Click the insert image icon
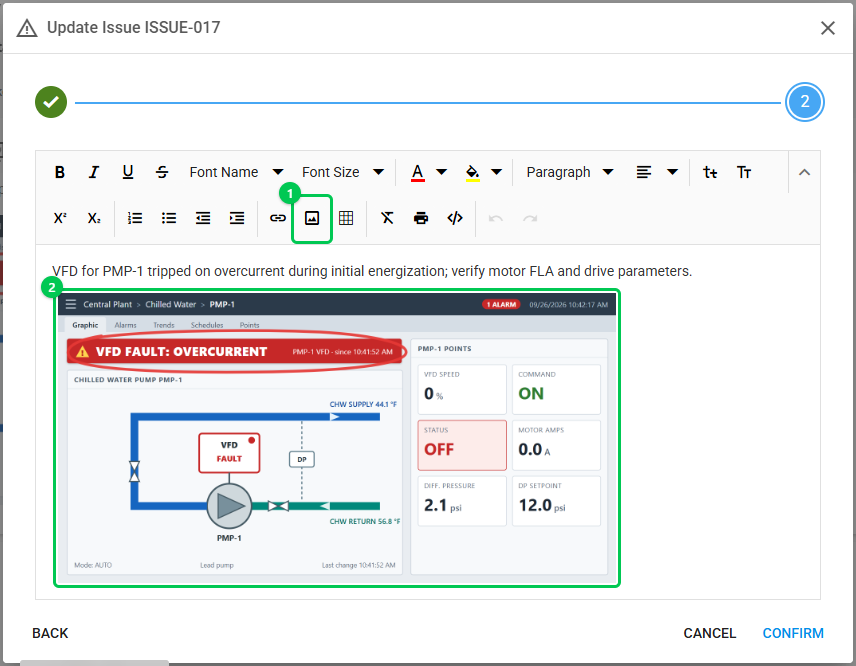 click(x=312, y=218)
